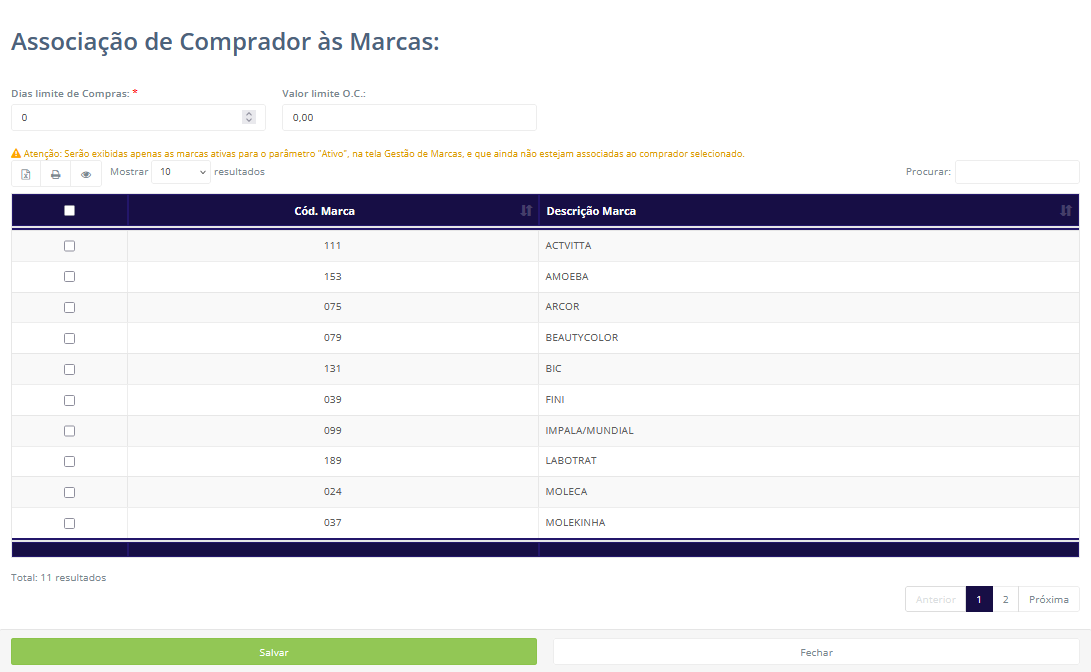Check the ARCOR brand row
This screenshot has height=672, width=1091.
click(x=70, y=307)
